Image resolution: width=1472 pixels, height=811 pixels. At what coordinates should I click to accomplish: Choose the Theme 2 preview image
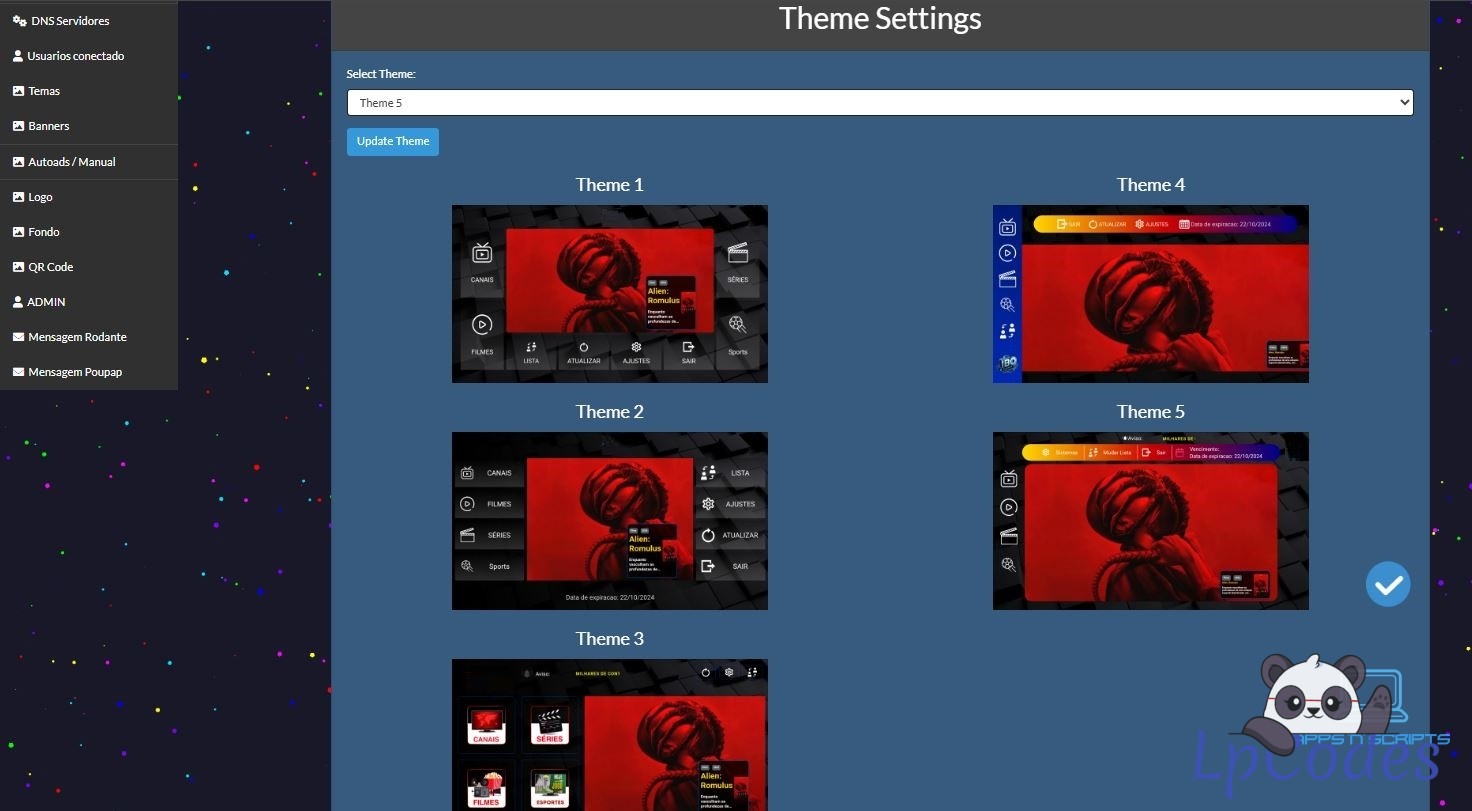[x=609, y=521]
